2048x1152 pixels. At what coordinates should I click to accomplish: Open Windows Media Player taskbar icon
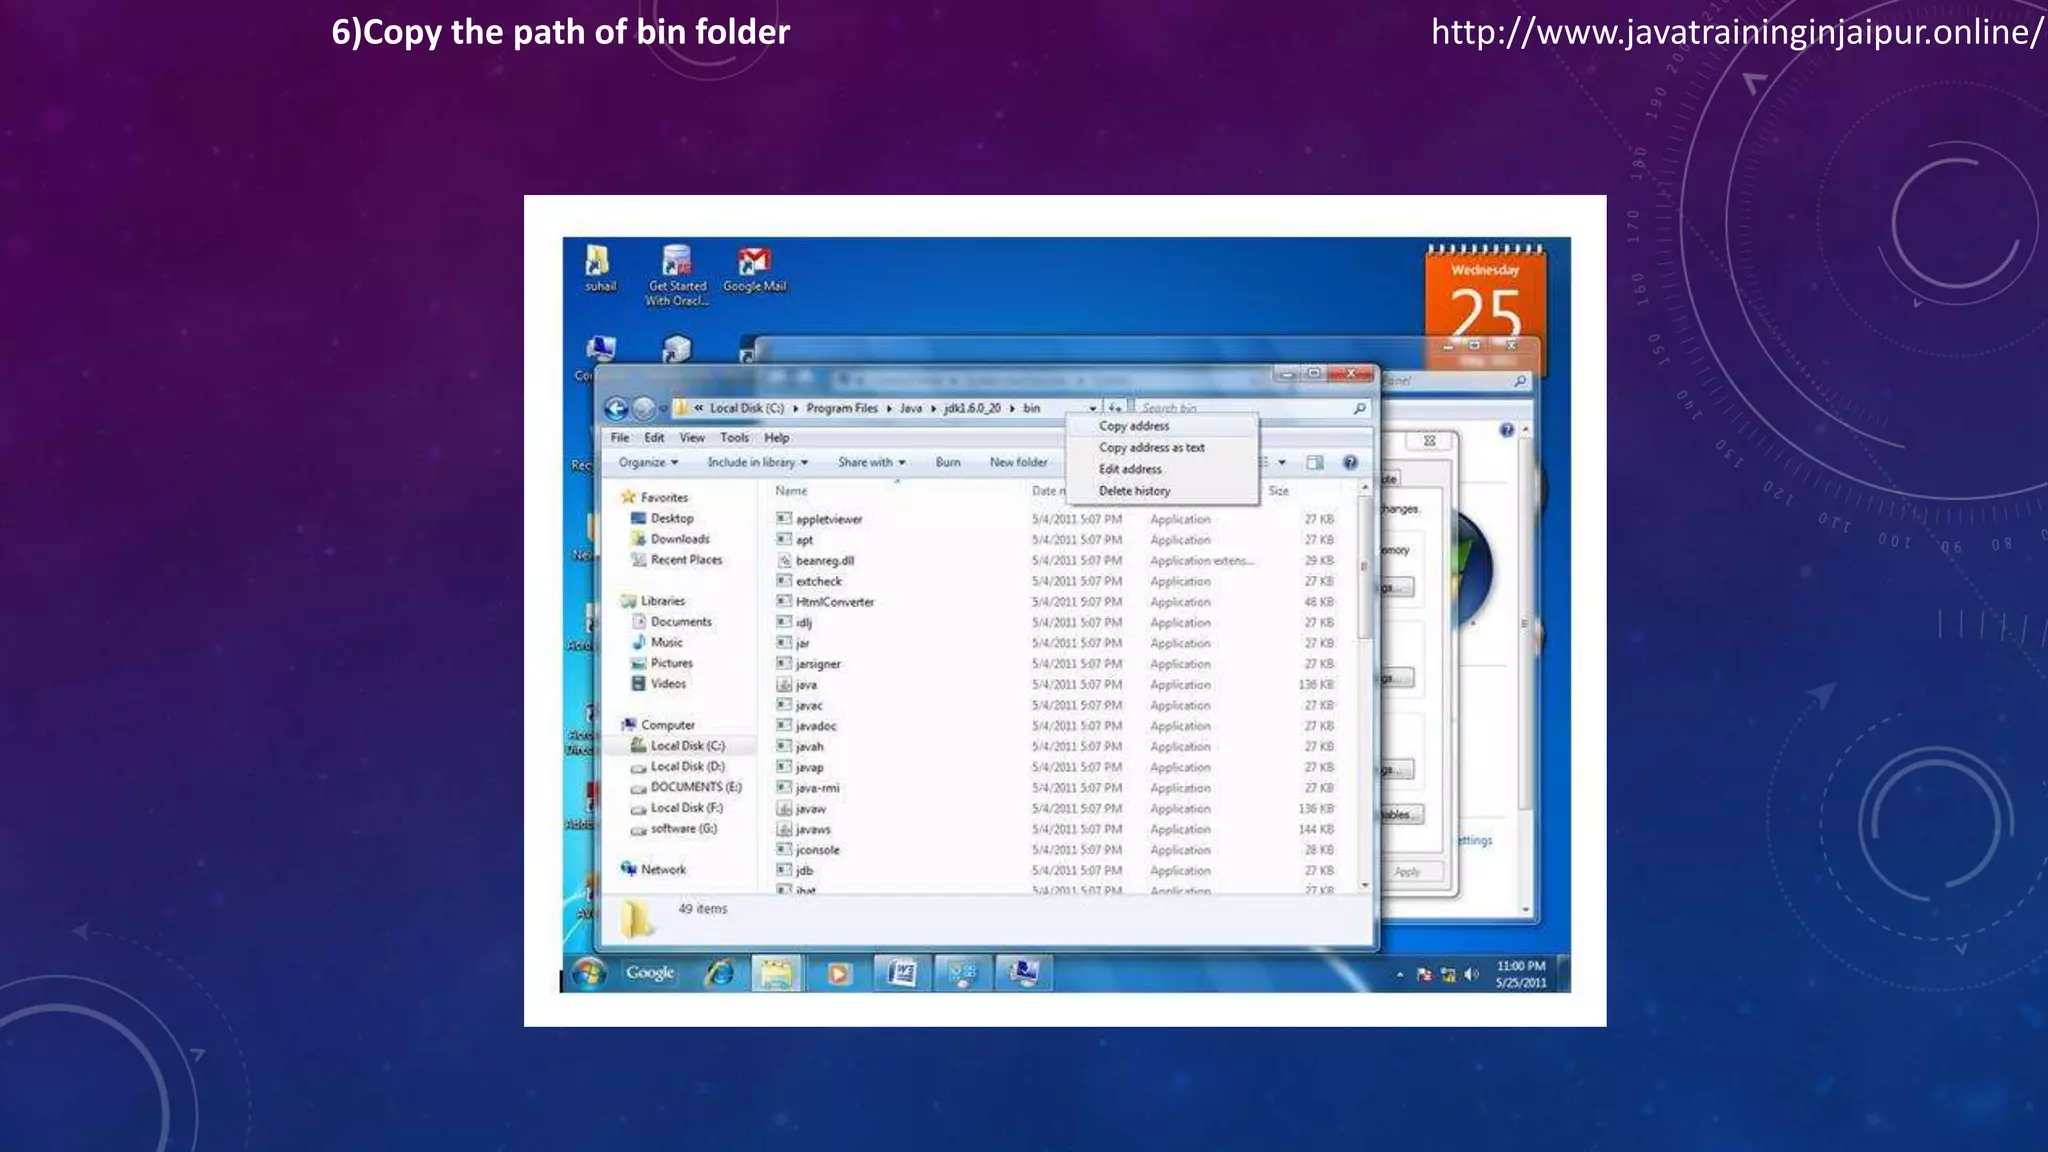coord(839,973)
